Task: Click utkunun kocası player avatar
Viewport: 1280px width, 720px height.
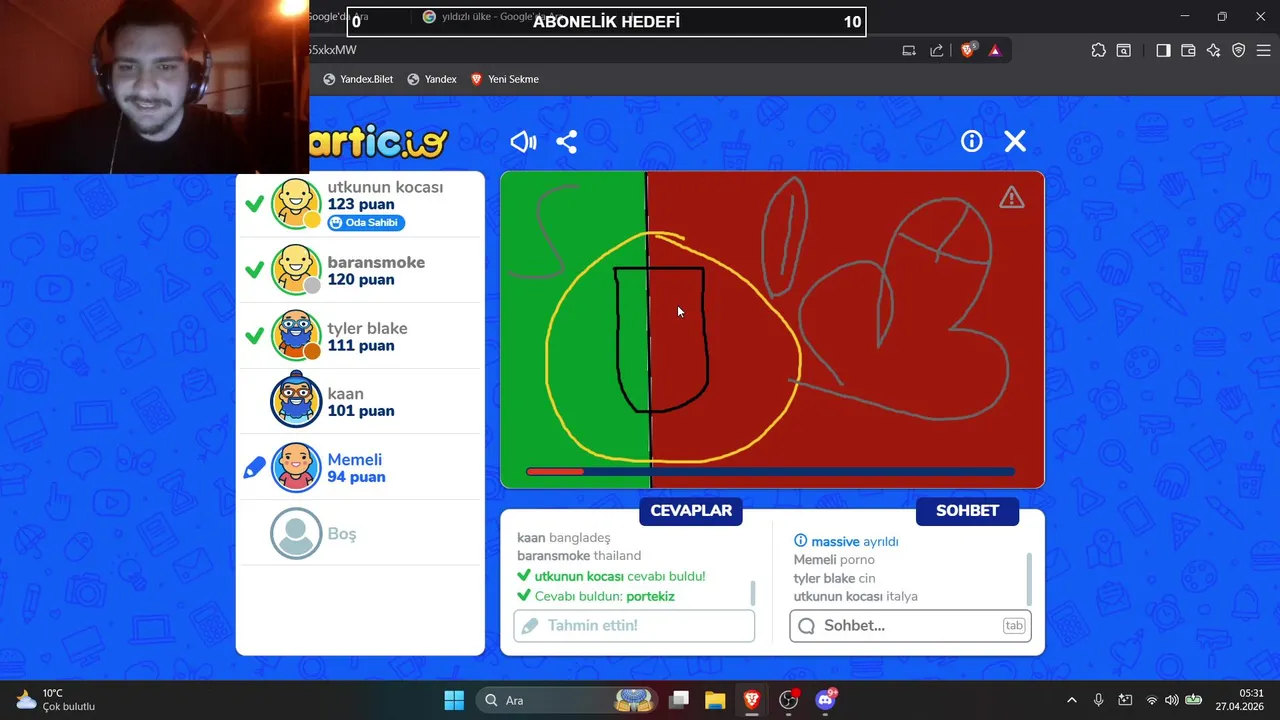Action: tap(296, 204)
